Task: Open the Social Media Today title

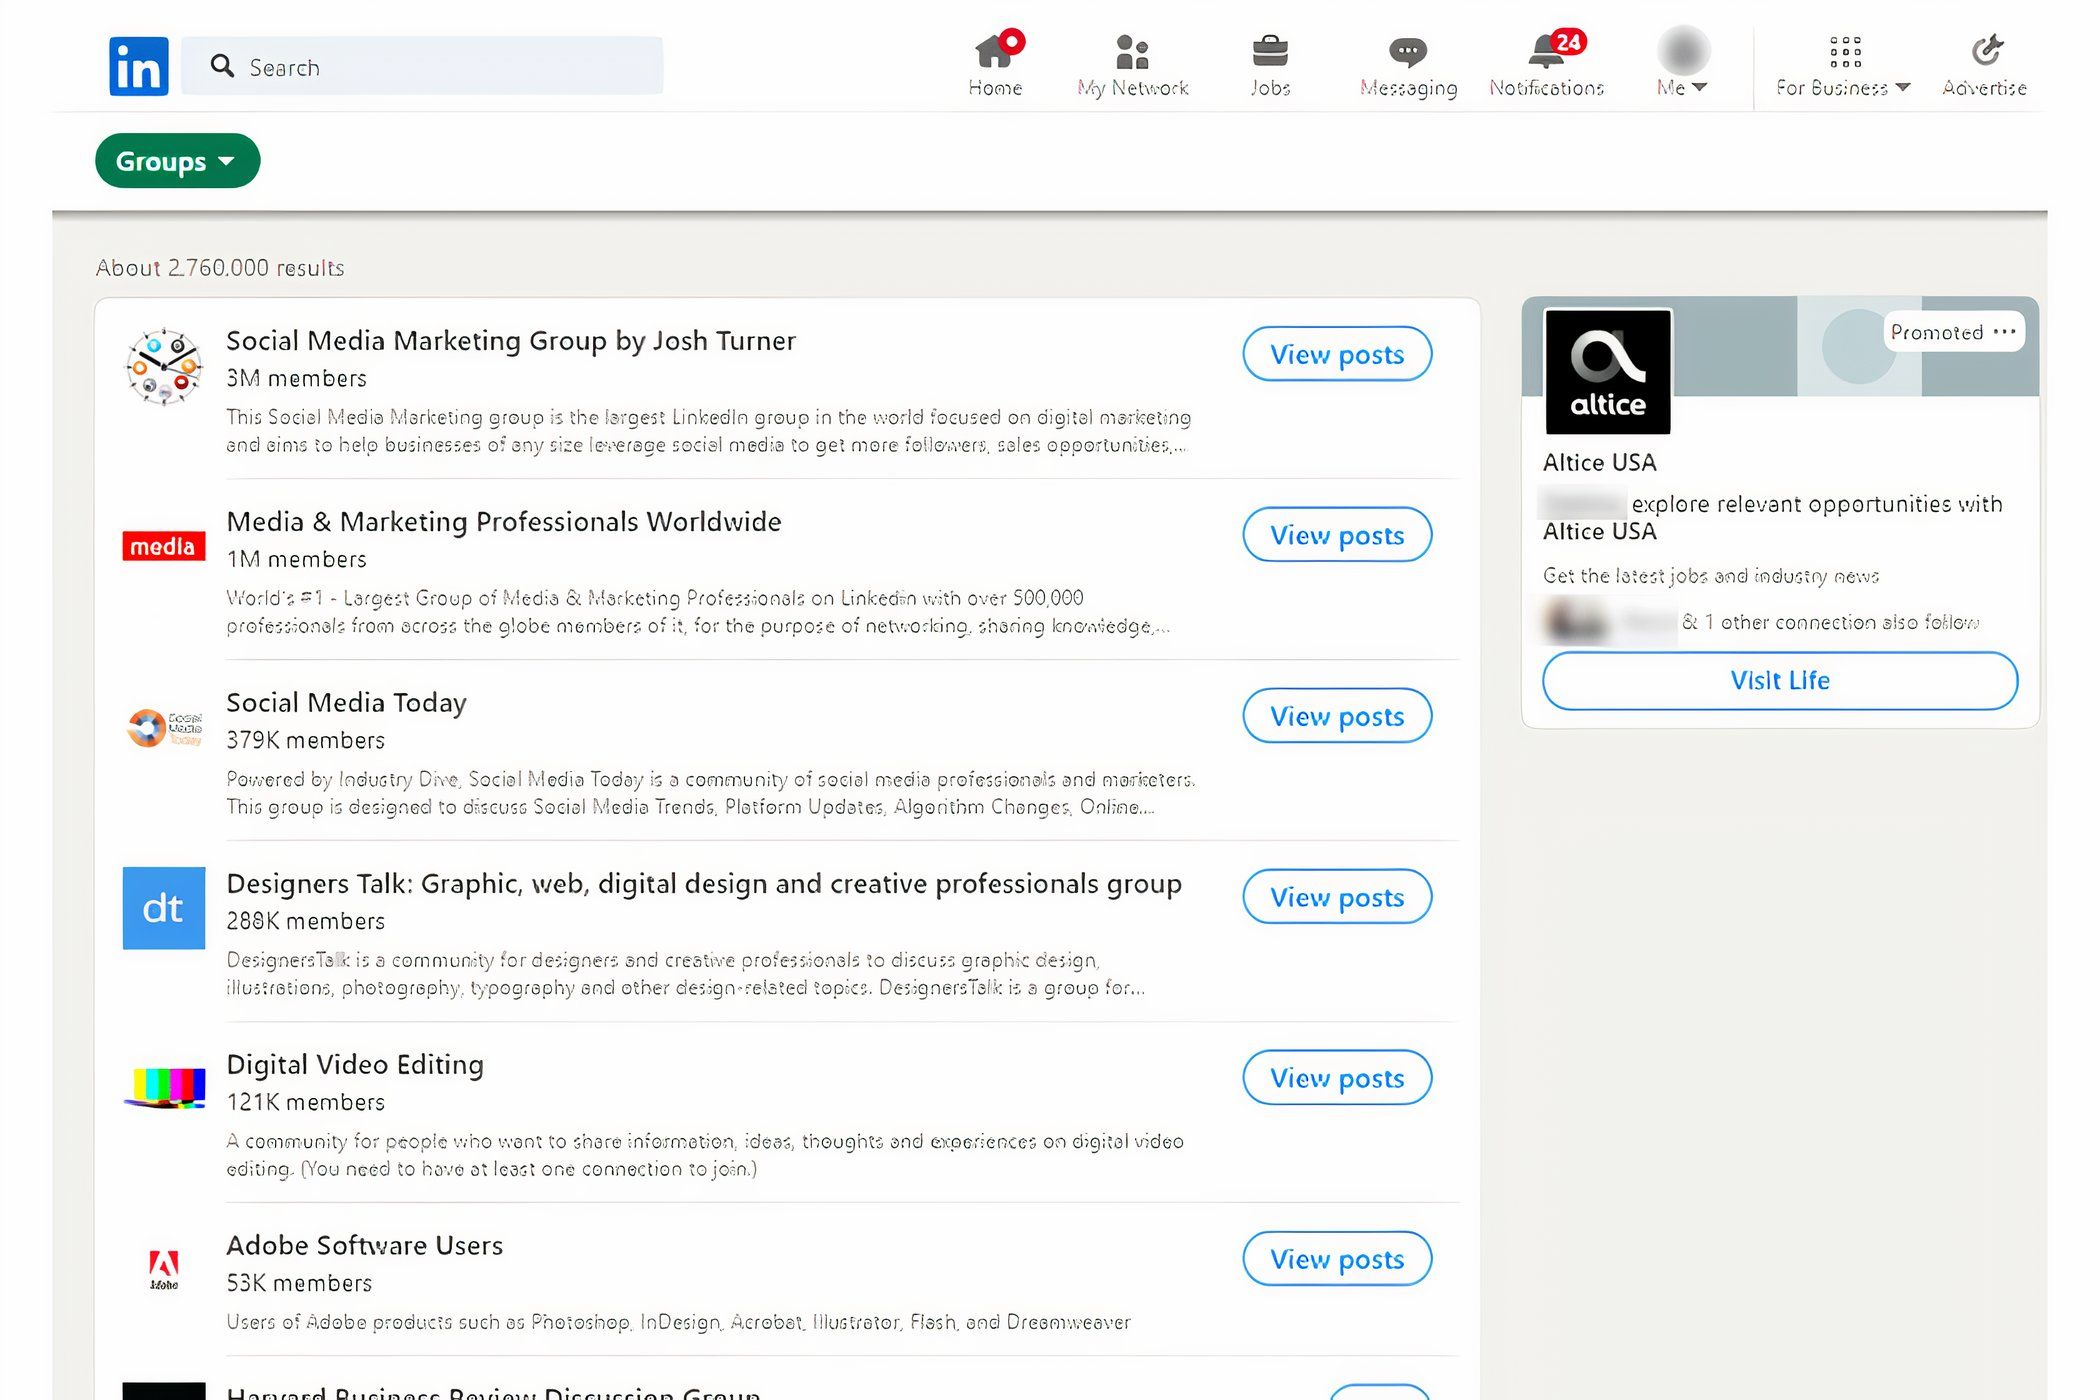Action: pyautogui.click(x=346, y=703)
